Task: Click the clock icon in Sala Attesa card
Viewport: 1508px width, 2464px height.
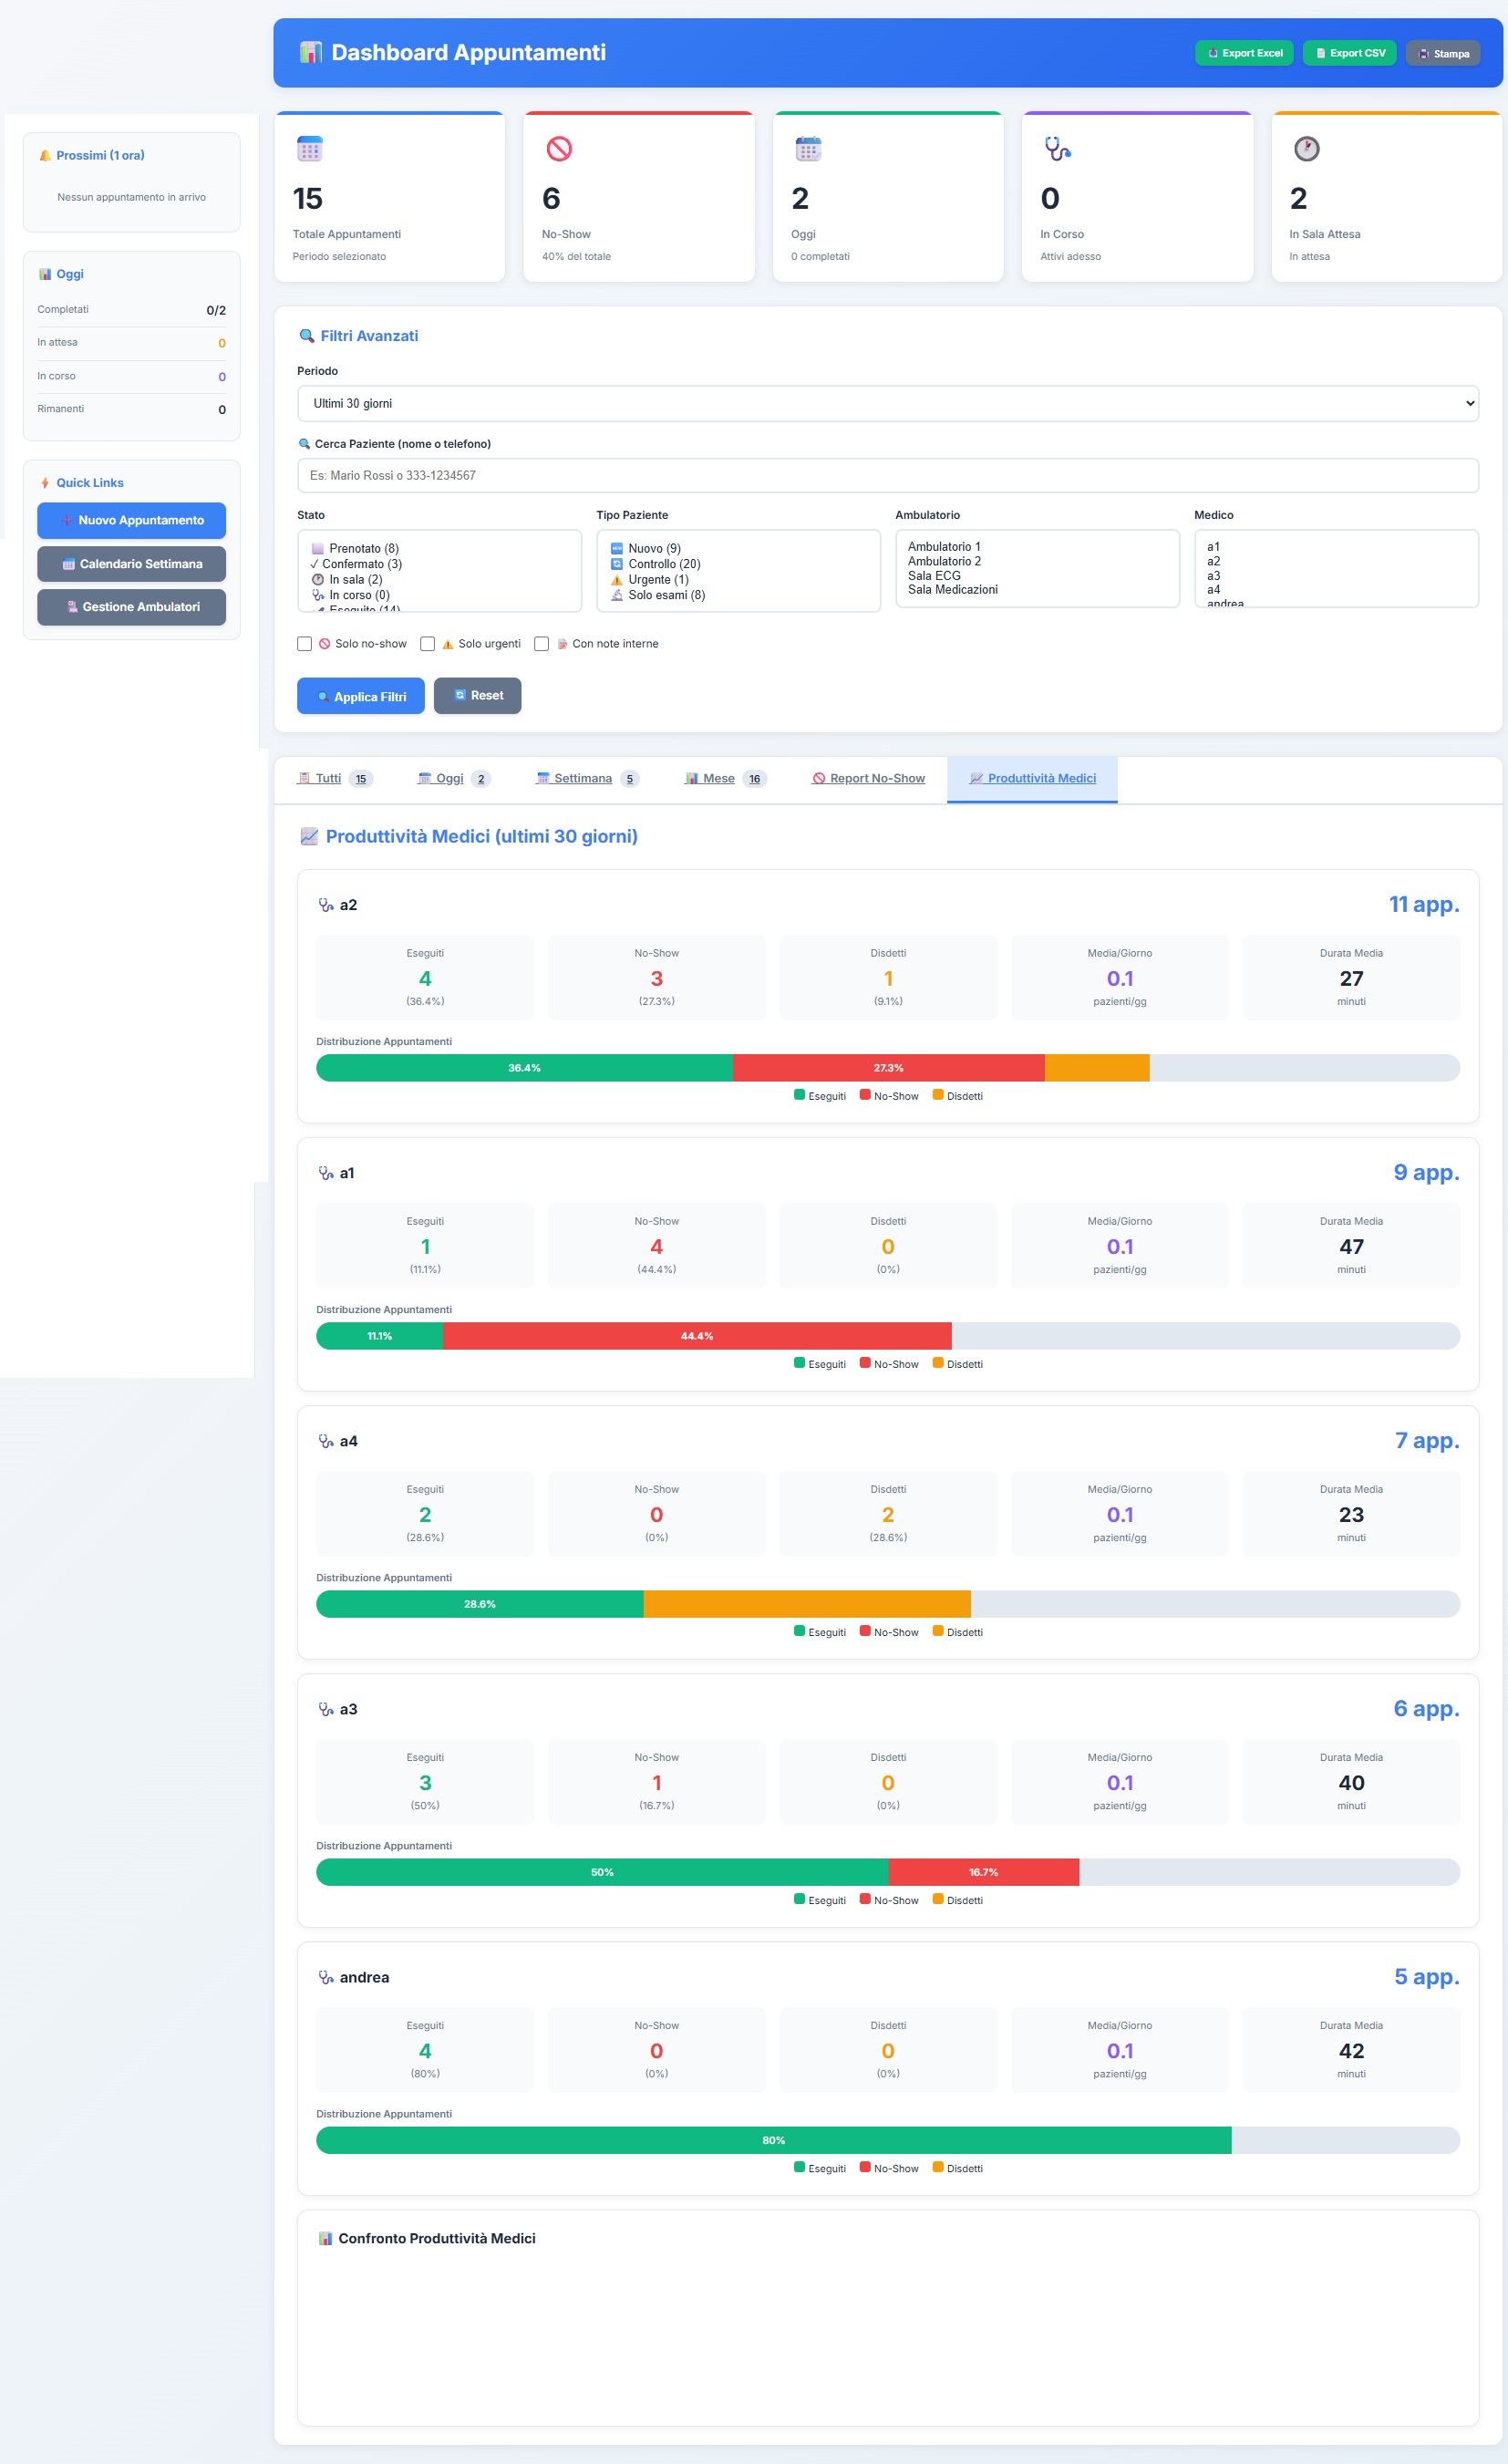Action: (x=1306, y=149)
